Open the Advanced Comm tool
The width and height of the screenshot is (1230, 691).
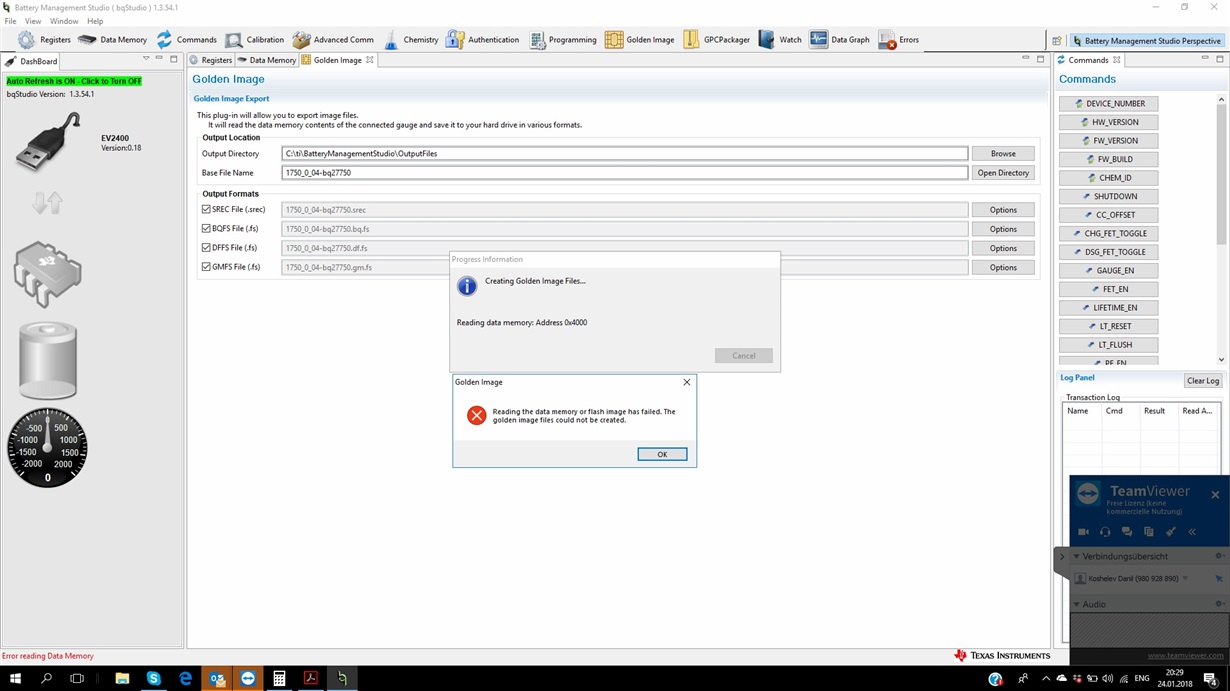(333, 40)
